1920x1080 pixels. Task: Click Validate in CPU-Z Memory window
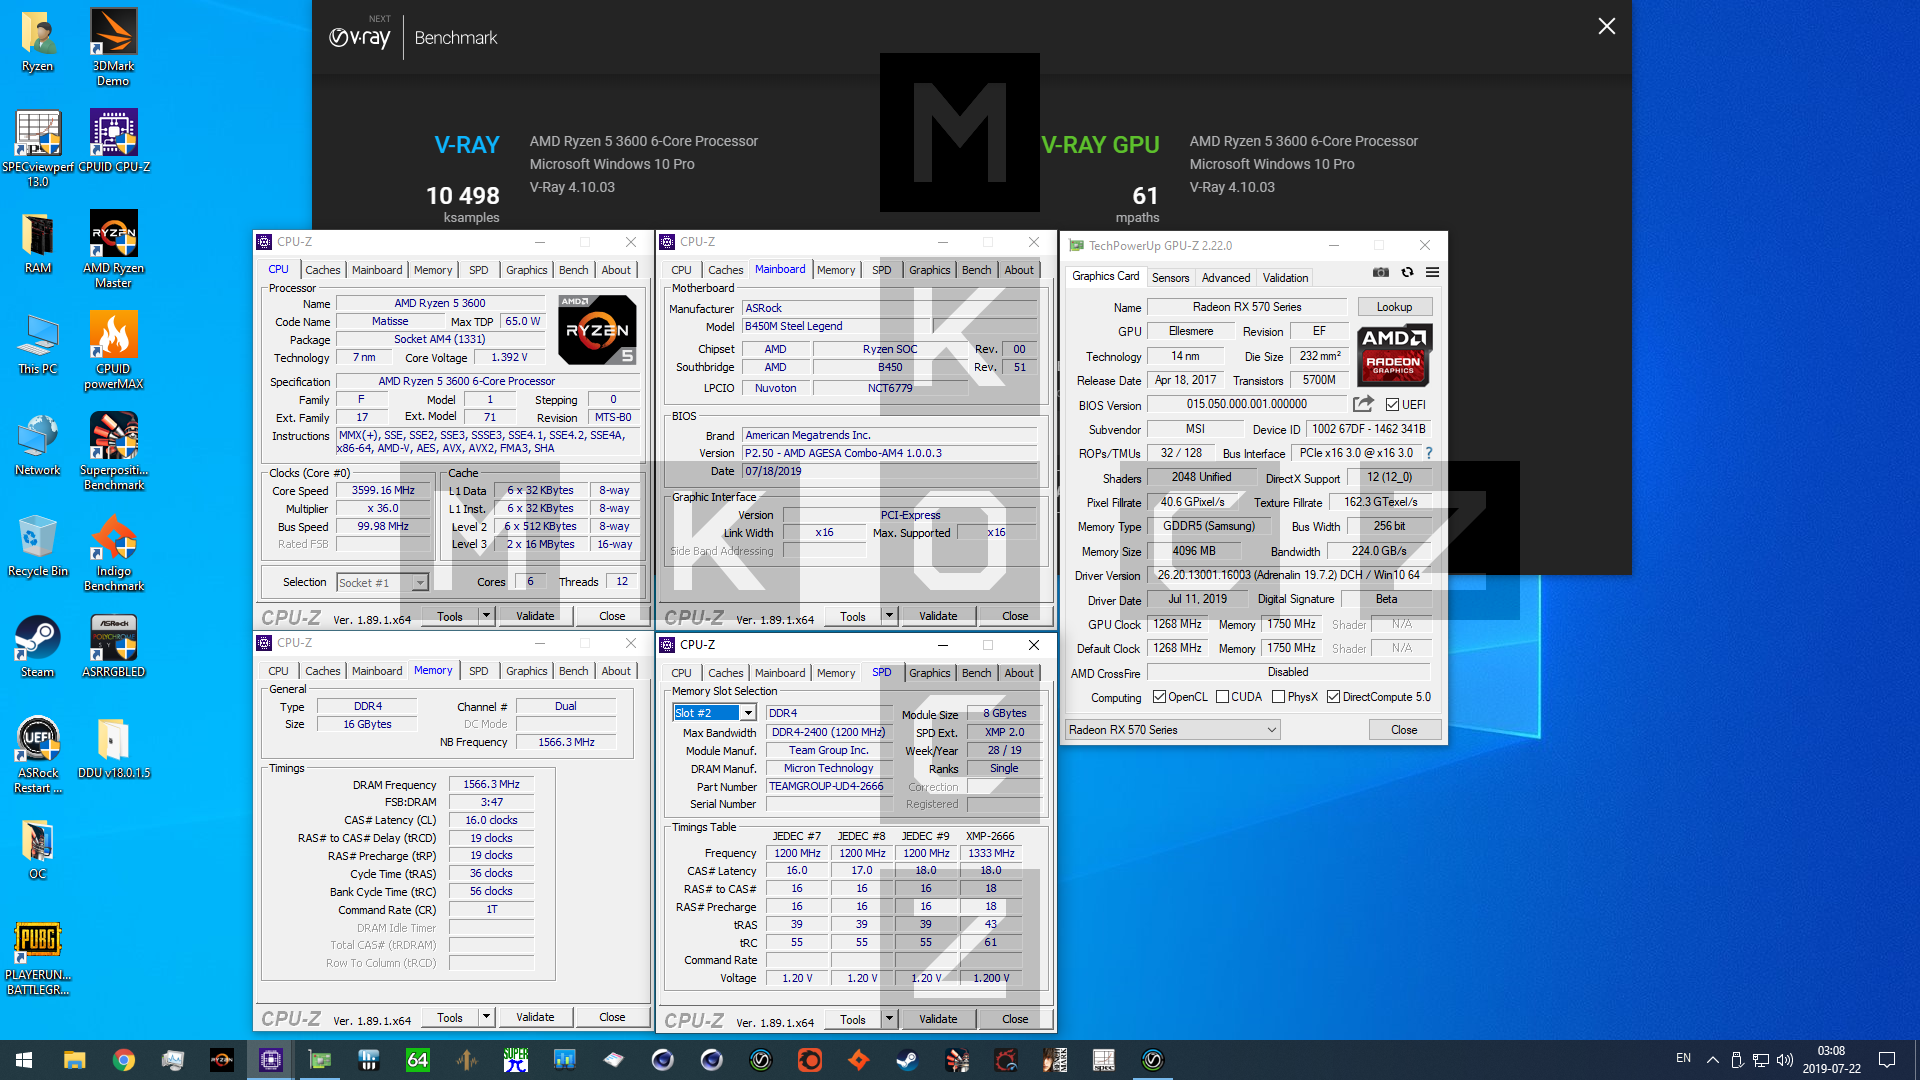535,1017
